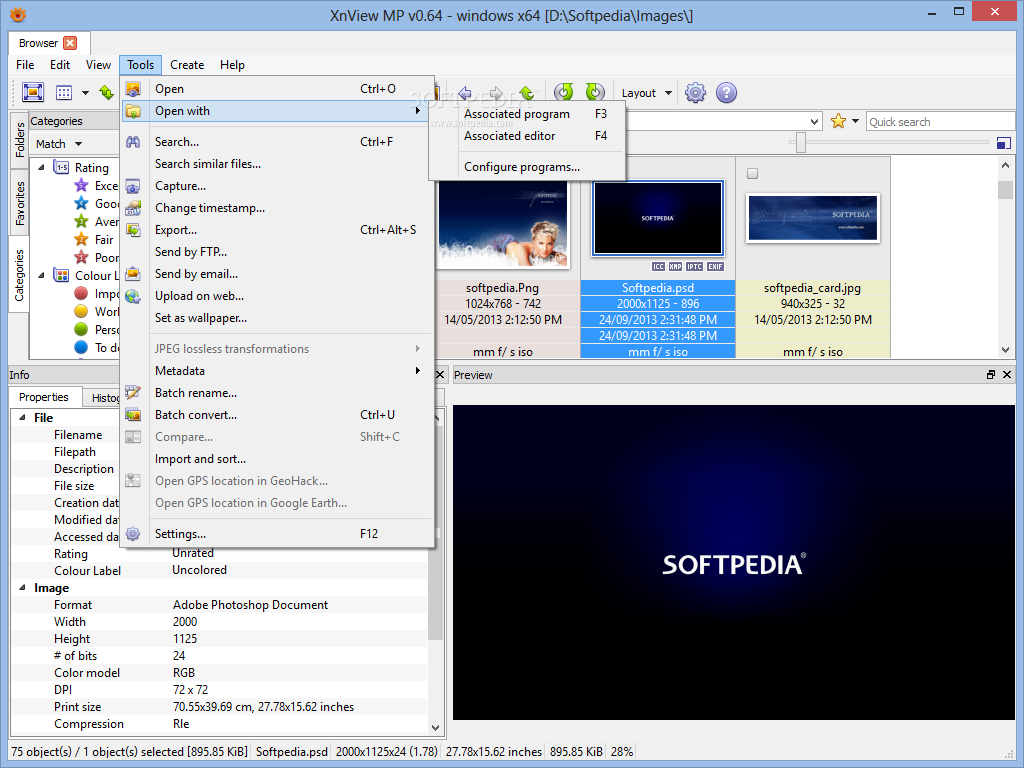Open settings via the gear toolbar icon
Viewport: 1024px width, 768px height.
[x=696, y=93]
